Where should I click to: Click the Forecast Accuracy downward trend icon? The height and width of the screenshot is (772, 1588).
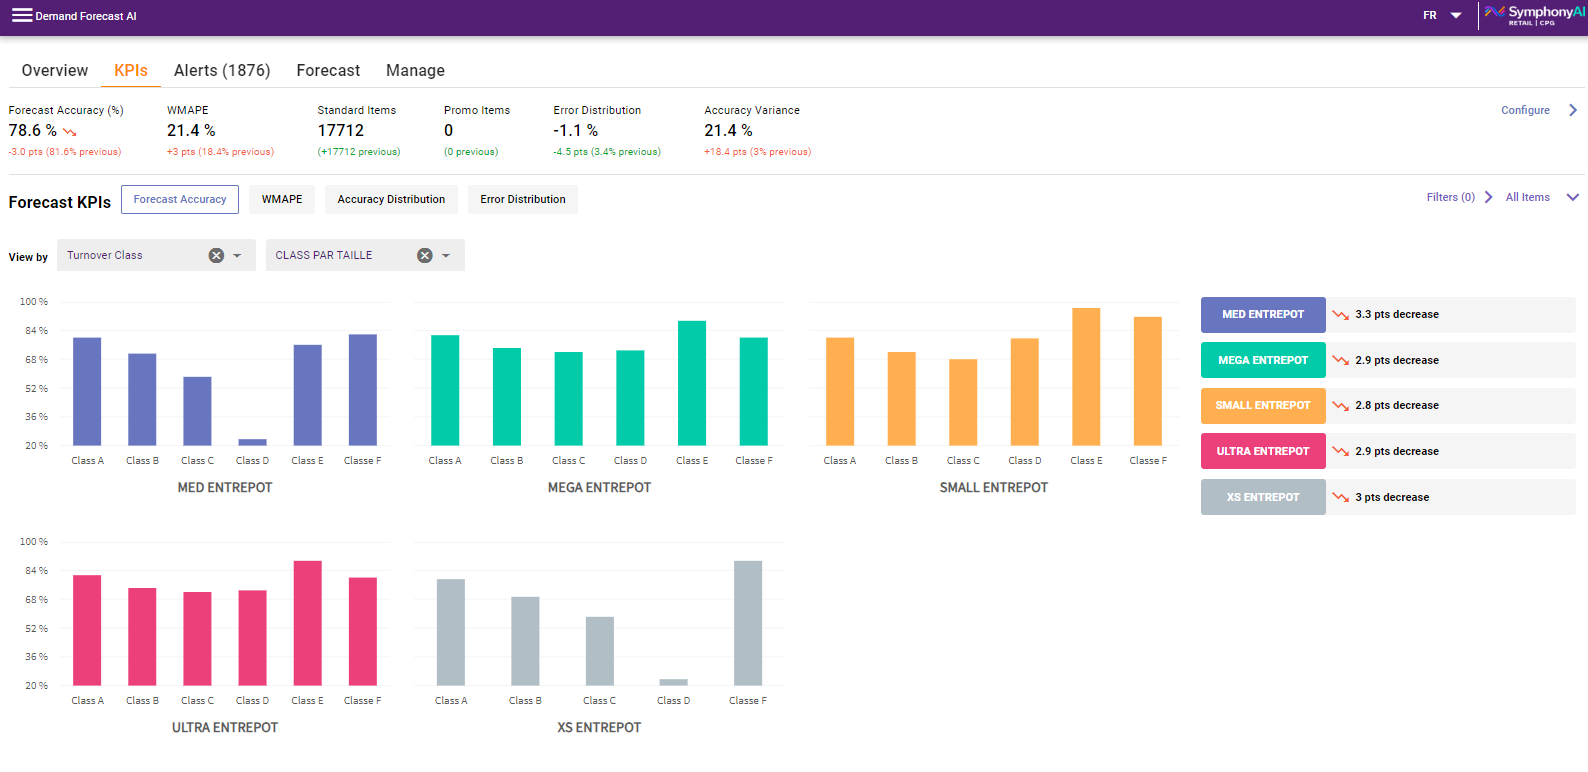[70, 132]
